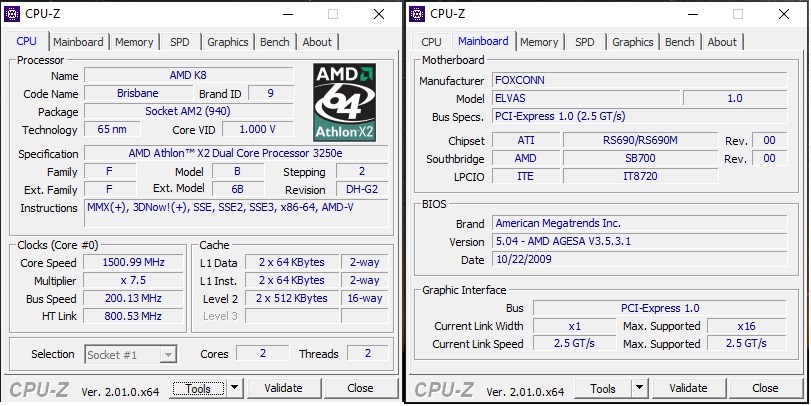This screenshot has width=811, height=406.
Task: Click LPCIO chip value IT8720
Action: tap(640, 176)
